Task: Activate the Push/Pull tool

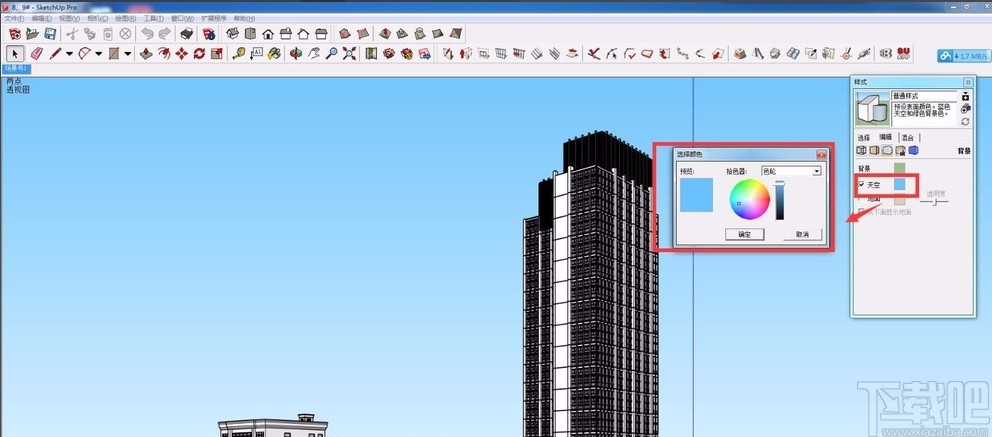Action: click(x=146, y=53)
